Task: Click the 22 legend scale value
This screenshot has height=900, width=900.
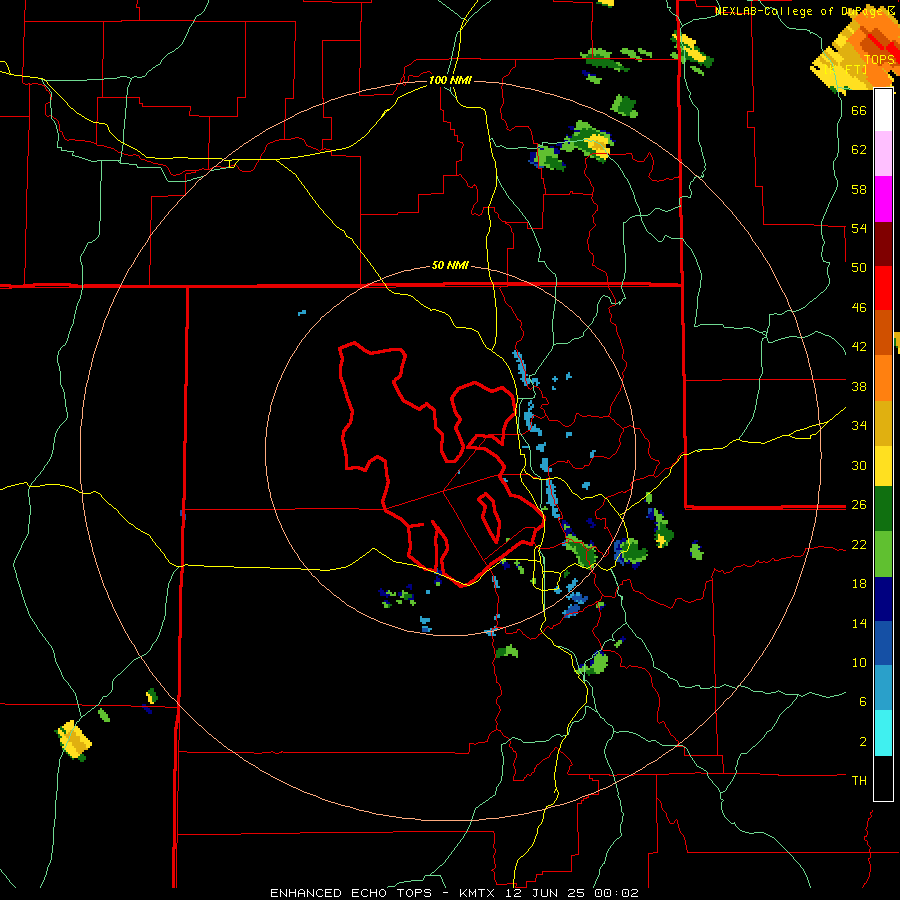Action: tap(859, 544)
